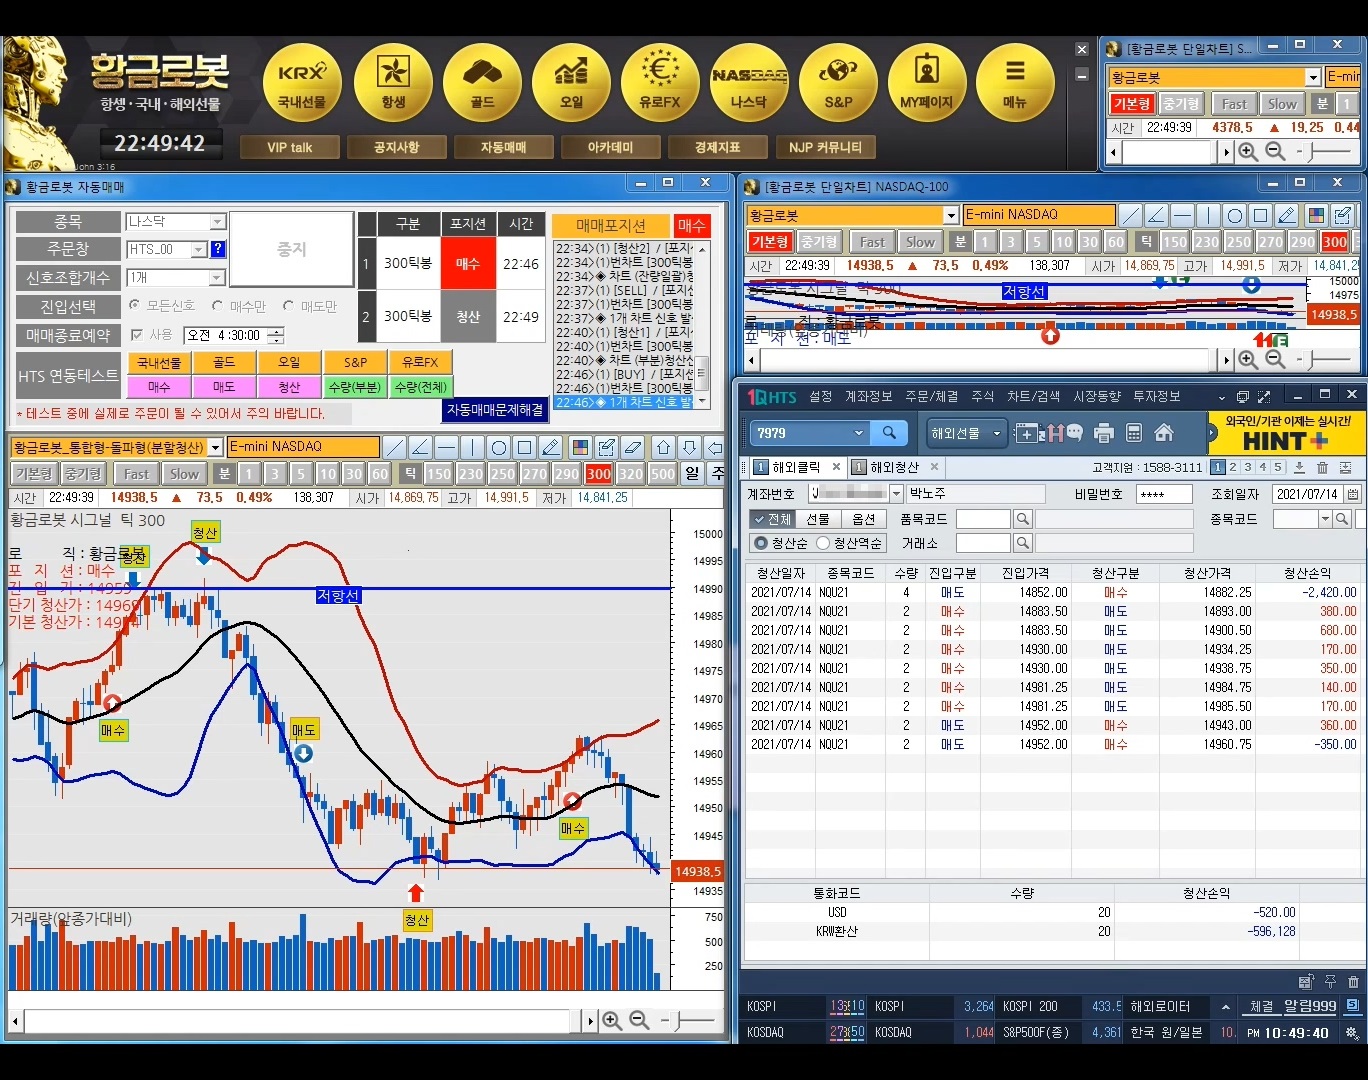Screen dimensions: 1368x1080
Task: Open the 해외선물 dropdown in 1QHTS
Action: tap(967, 433)
